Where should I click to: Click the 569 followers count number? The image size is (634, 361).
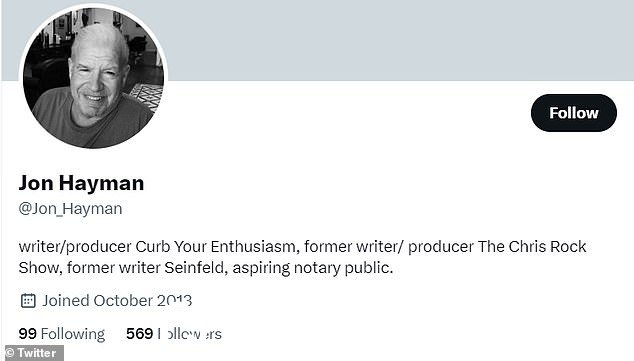click(x=139, y=334)
